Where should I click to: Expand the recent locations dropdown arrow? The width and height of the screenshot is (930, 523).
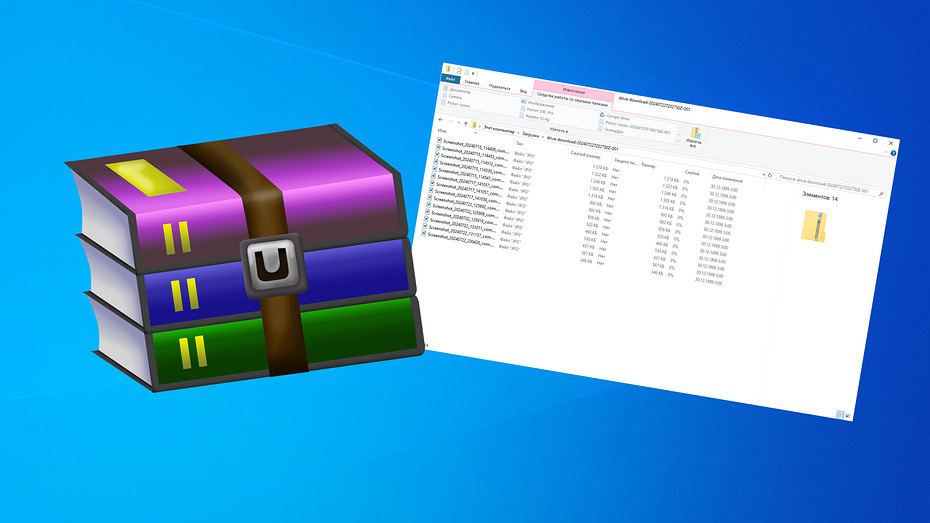[458, 122]
